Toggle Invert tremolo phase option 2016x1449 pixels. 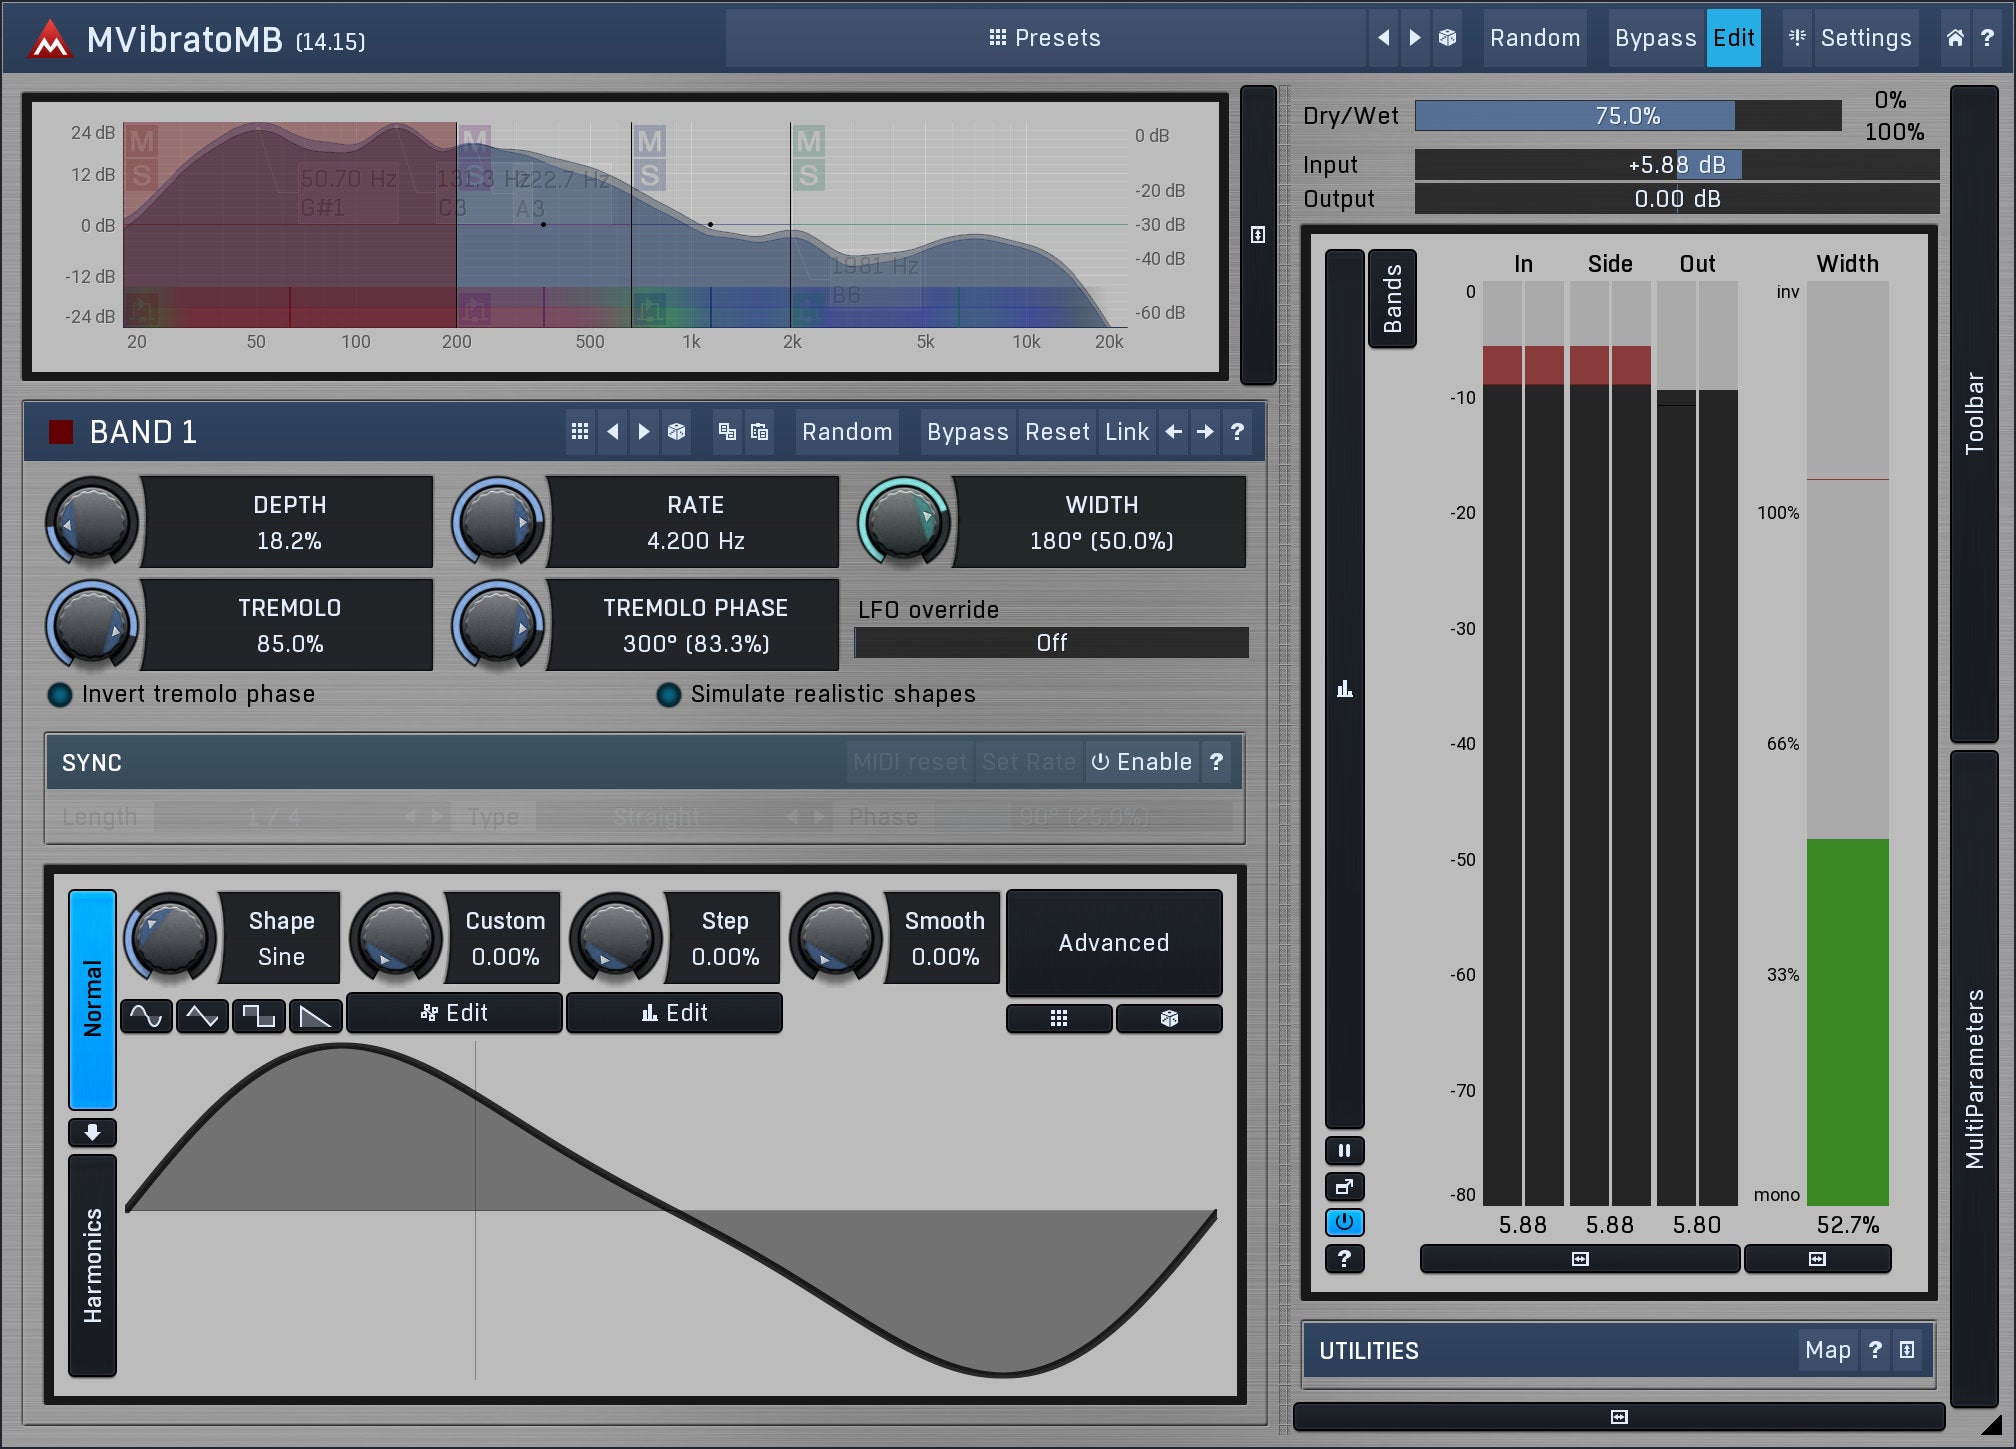60,695
